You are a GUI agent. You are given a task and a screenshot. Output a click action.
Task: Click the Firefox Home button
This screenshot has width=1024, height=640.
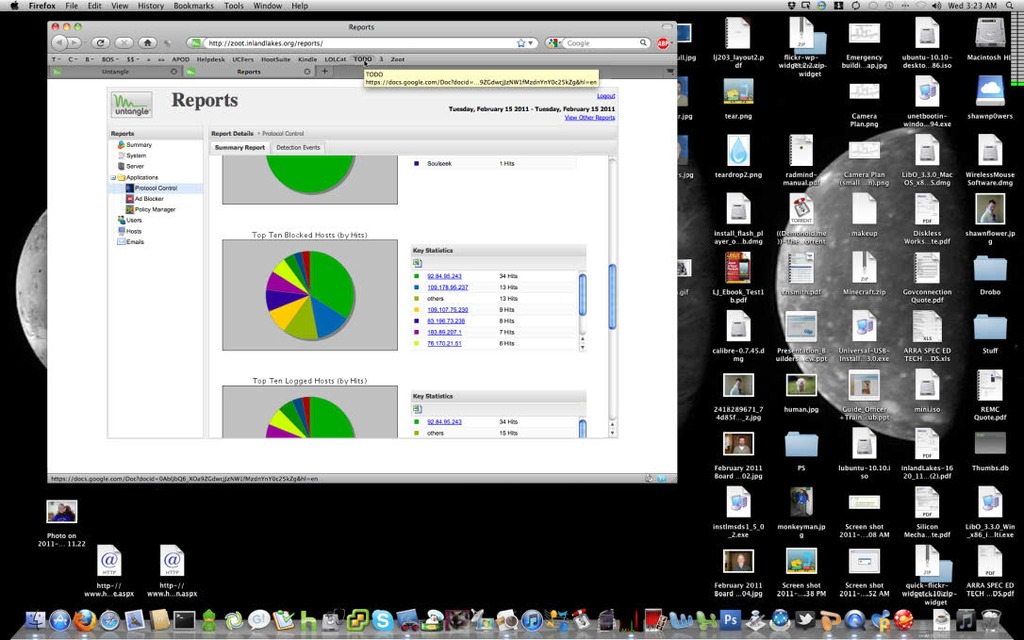(148, 43)
